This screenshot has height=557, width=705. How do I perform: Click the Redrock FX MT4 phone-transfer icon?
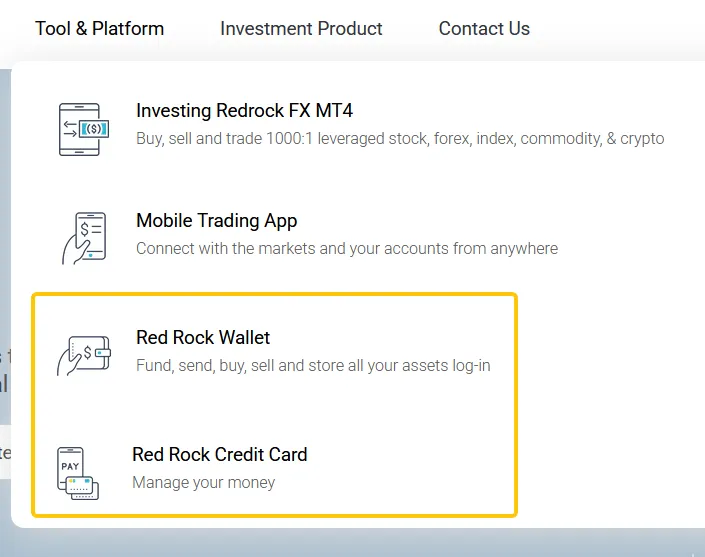tap(84, 129)
